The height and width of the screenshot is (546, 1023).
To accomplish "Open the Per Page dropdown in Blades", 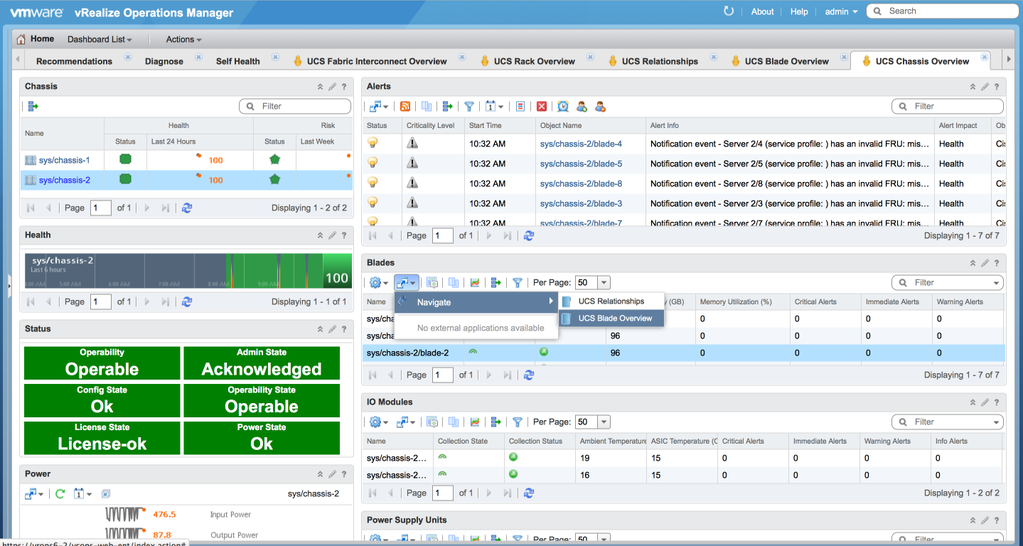I will coord(604,282).
